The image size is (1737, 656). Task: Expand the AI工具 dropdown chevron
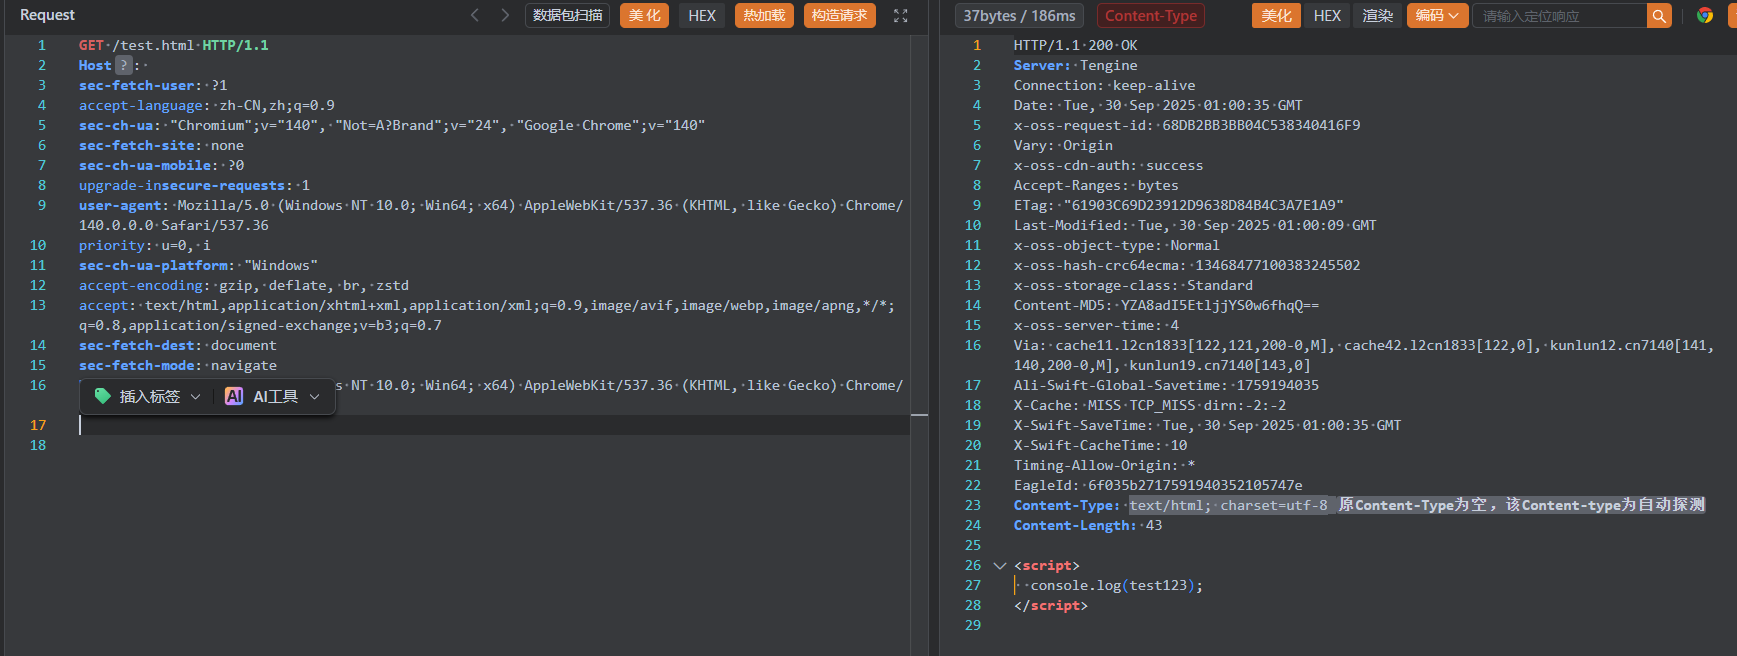tap(315, 397)
